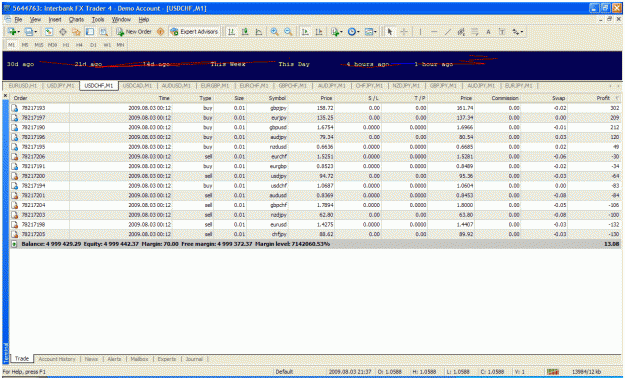Click the connection status bars icon
Screen dimensions: 625x378
(552, 372)
